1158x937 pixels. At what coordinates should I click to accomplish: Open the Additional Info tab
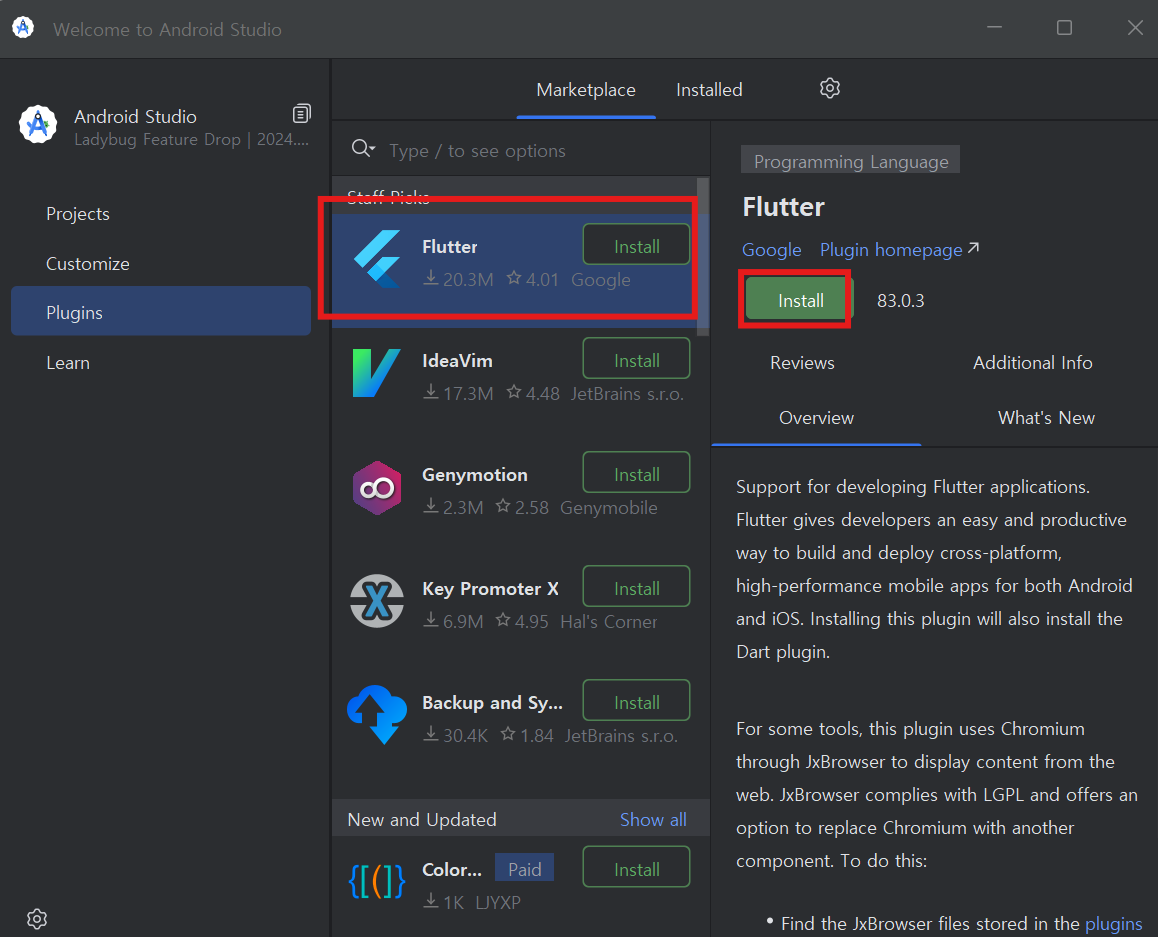point(1032,363)
